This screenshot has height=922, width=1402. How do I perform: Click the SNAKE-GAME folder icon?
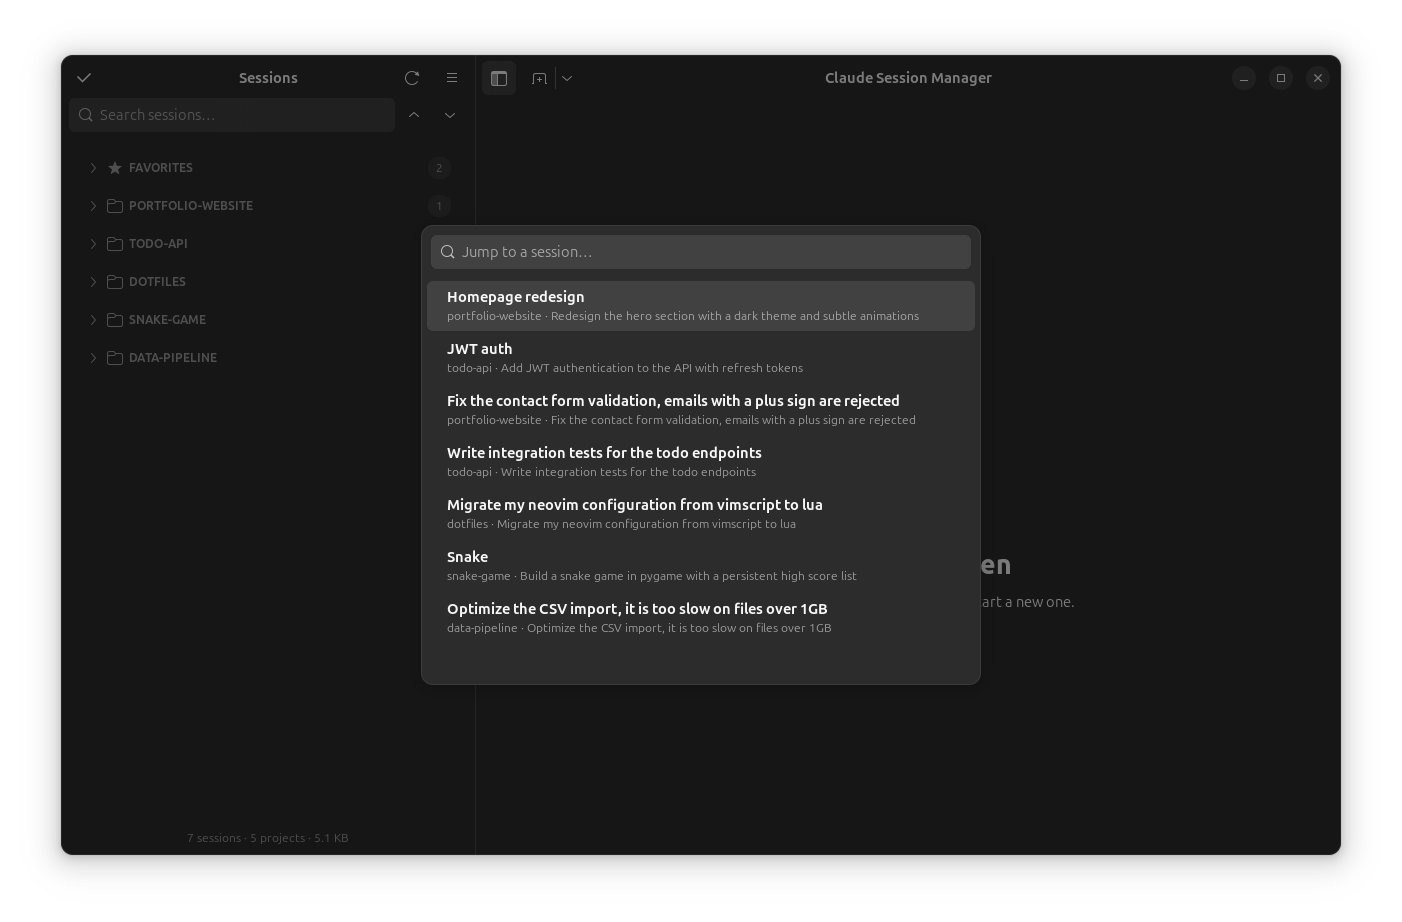coord(115,320)
